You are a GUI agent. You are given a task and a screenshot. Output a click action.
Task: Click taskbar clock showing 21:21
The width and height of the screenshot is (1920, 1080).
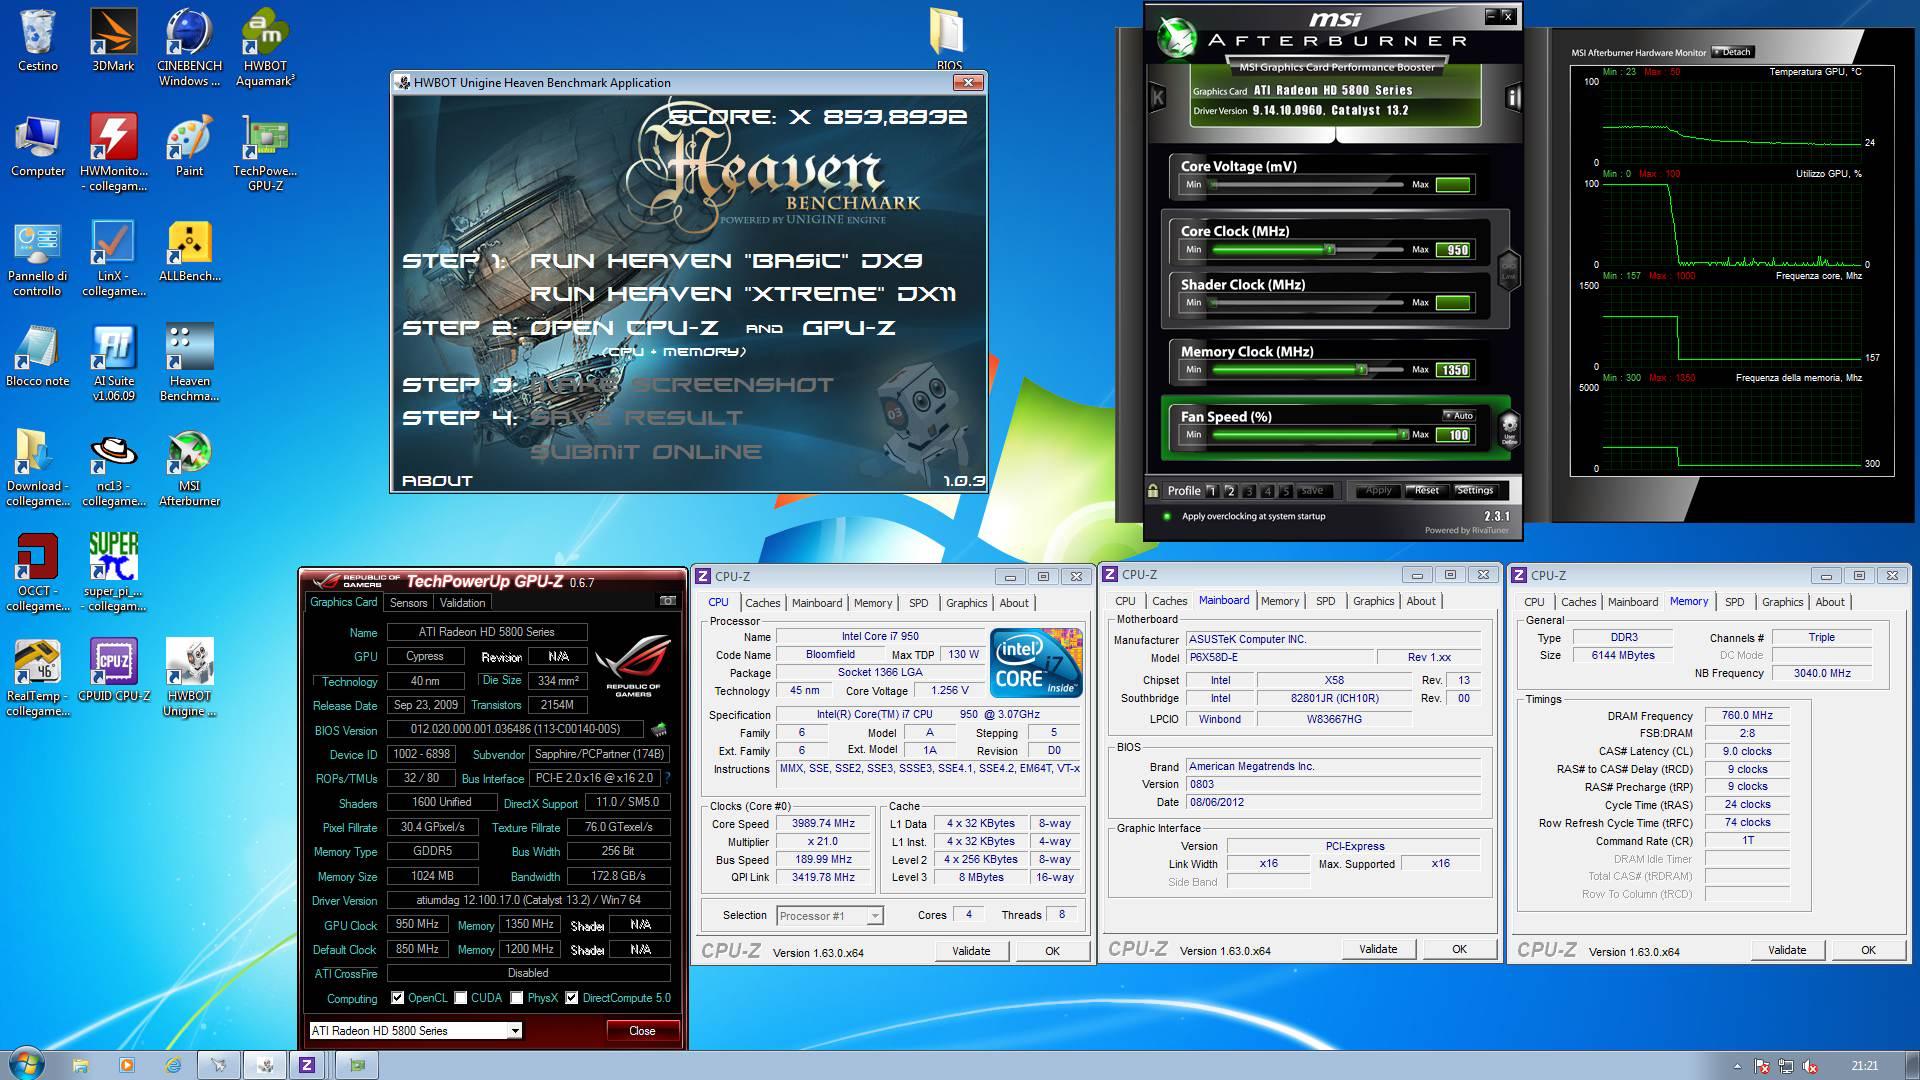1865,1066
